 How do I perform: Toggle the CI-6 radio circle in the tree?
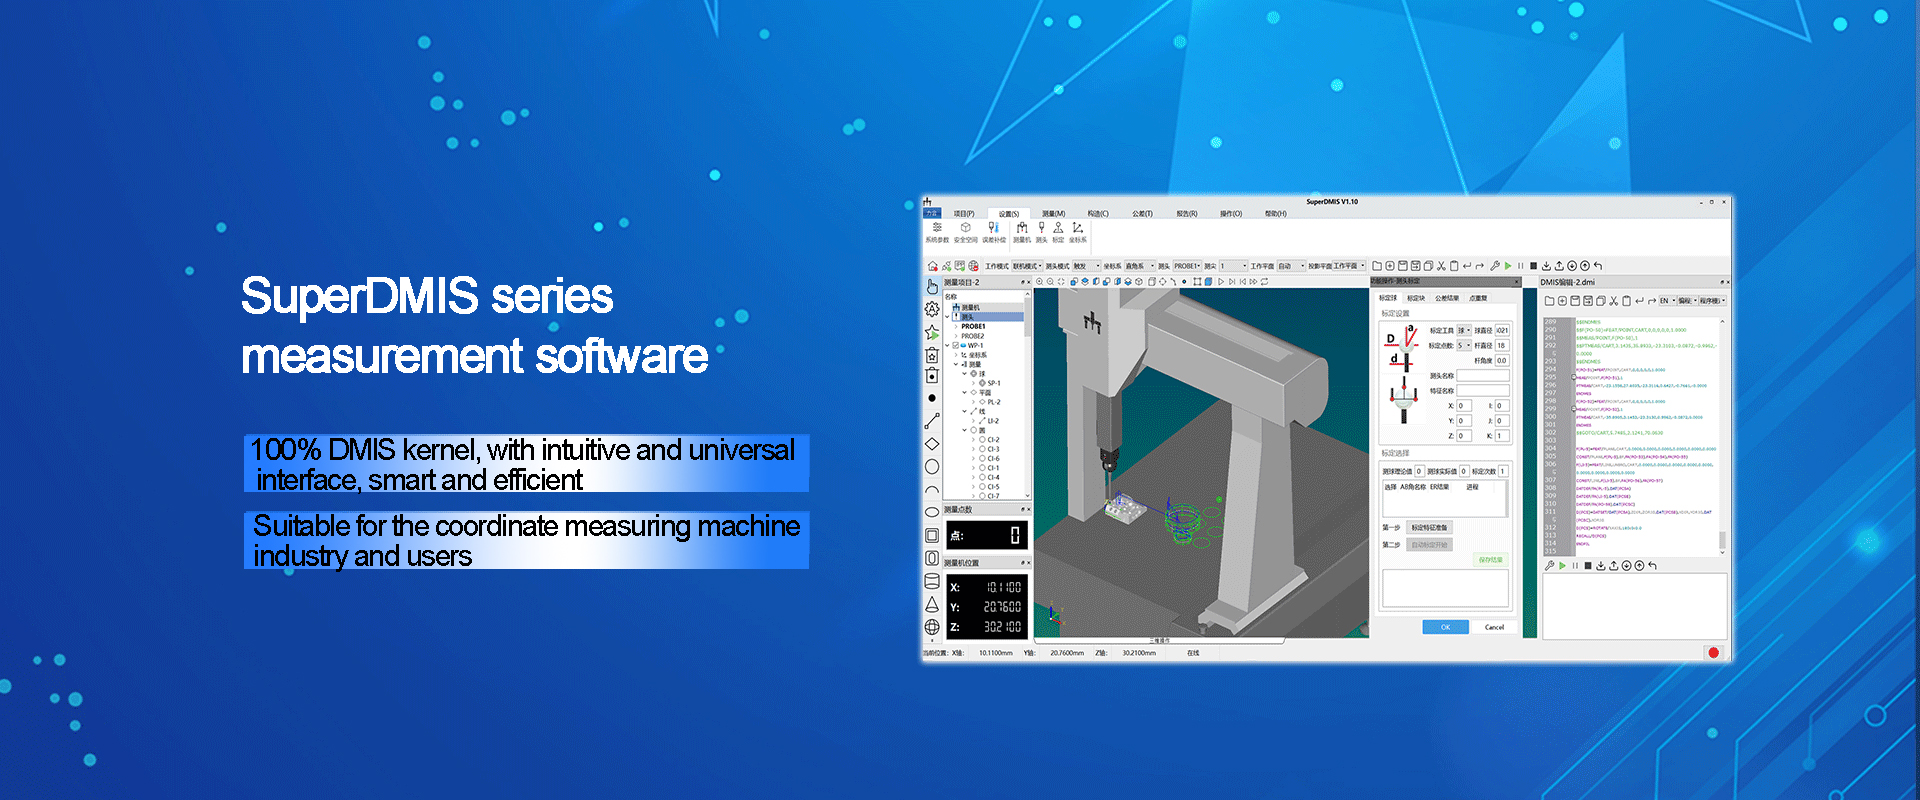(982, 458)
